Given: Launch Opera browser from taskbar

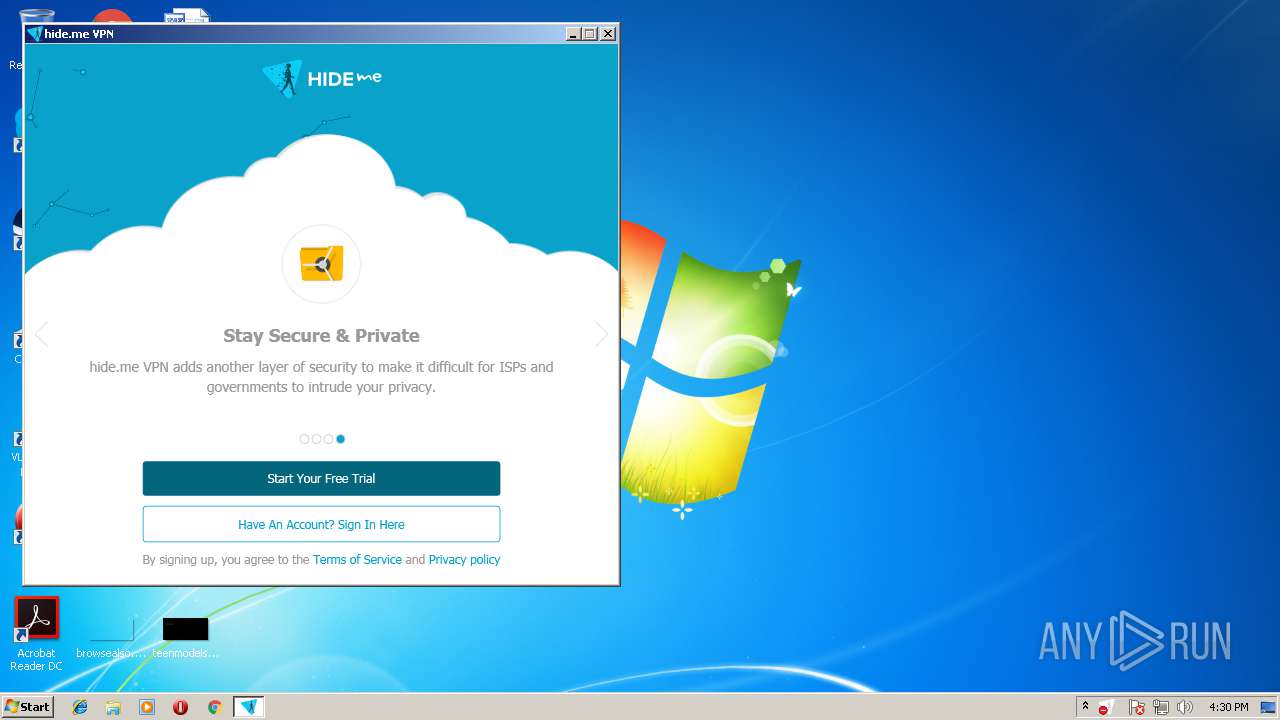Looking at the screenshot, I should (x=180, y=707).
